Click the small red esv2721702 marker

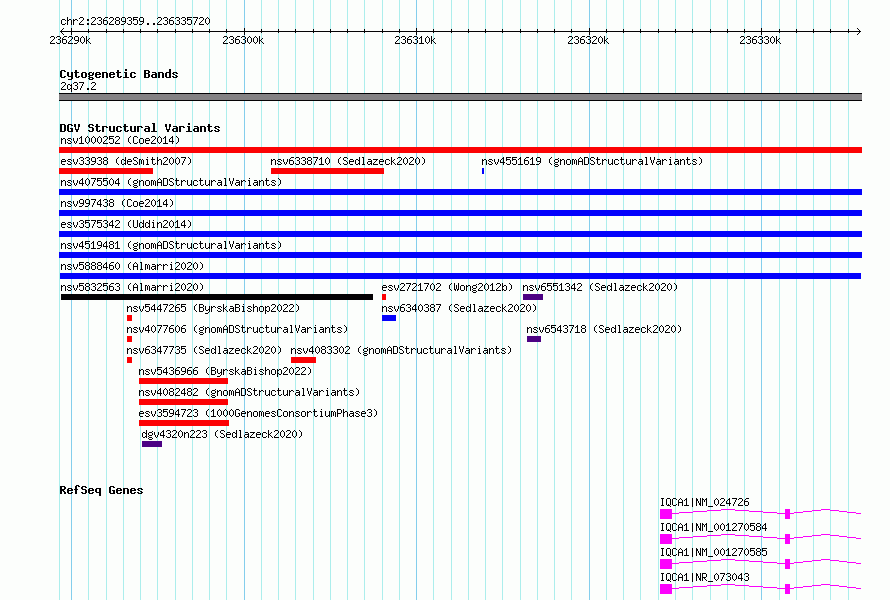(384, 297)
